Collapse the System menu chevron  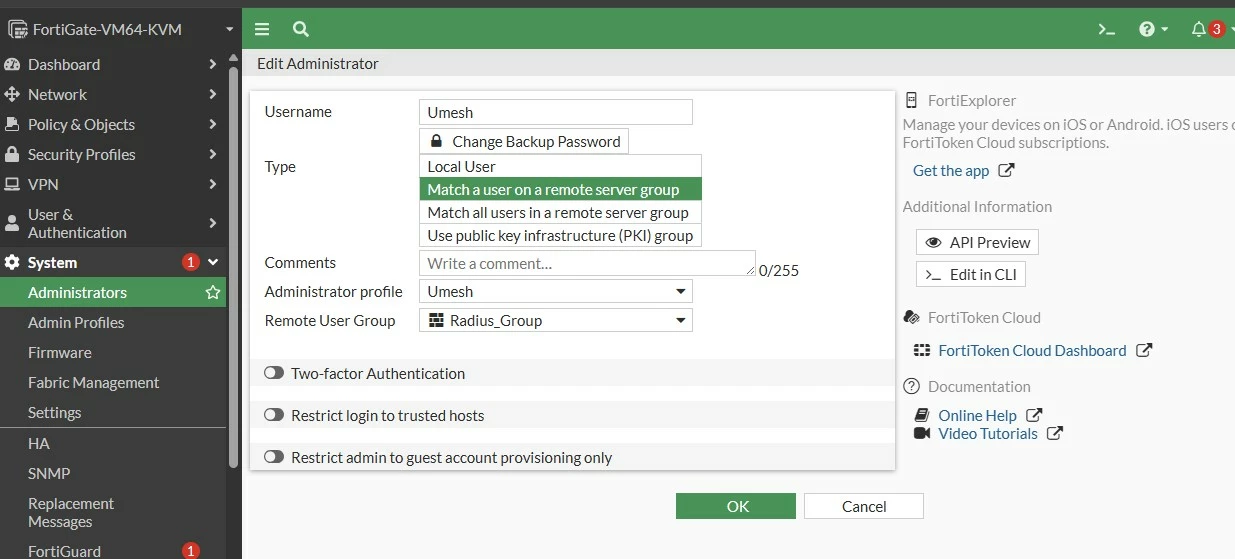212,262
